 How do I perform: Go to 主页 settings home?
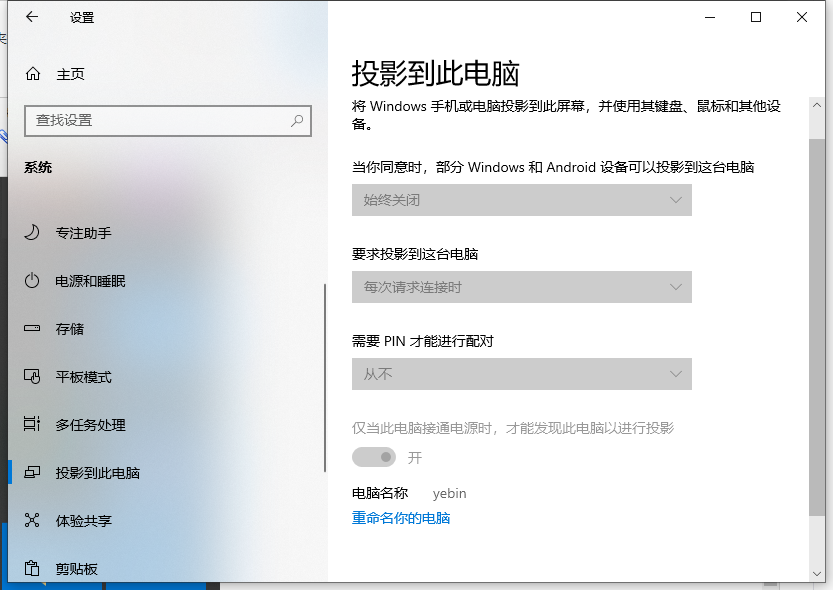pyautogui.click(x=70, y=74)
